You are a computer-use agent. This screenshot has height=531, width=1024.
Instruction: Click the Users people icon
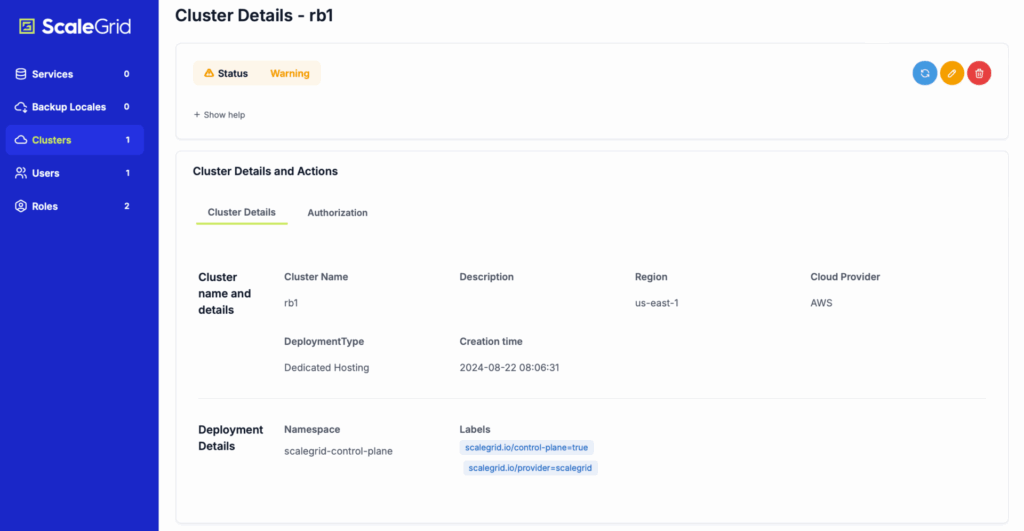coord(21,173)
